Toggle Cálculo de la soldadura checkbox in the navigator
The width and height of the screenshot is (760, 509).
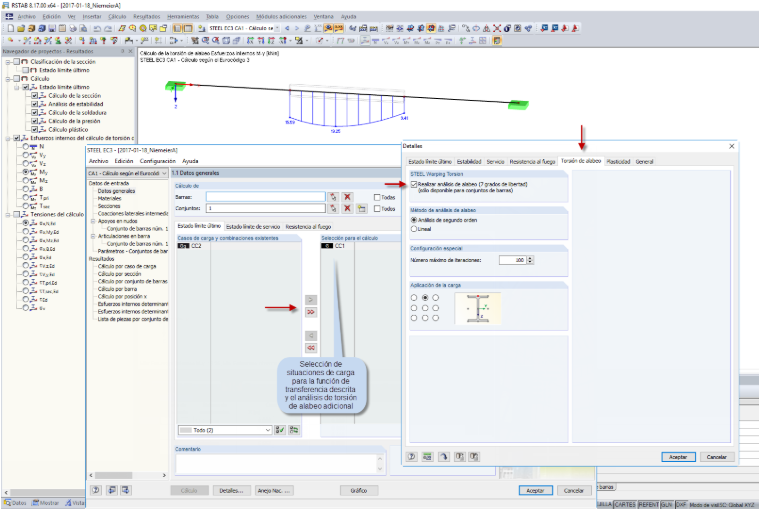tap(34, 112)
